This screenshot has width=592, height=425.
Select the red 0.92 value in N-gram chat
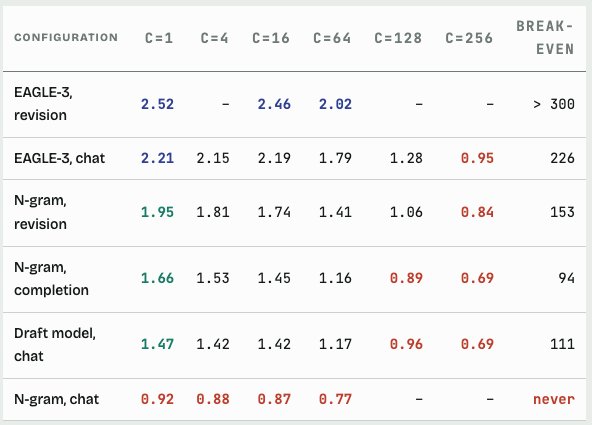(x=157, y=399)
